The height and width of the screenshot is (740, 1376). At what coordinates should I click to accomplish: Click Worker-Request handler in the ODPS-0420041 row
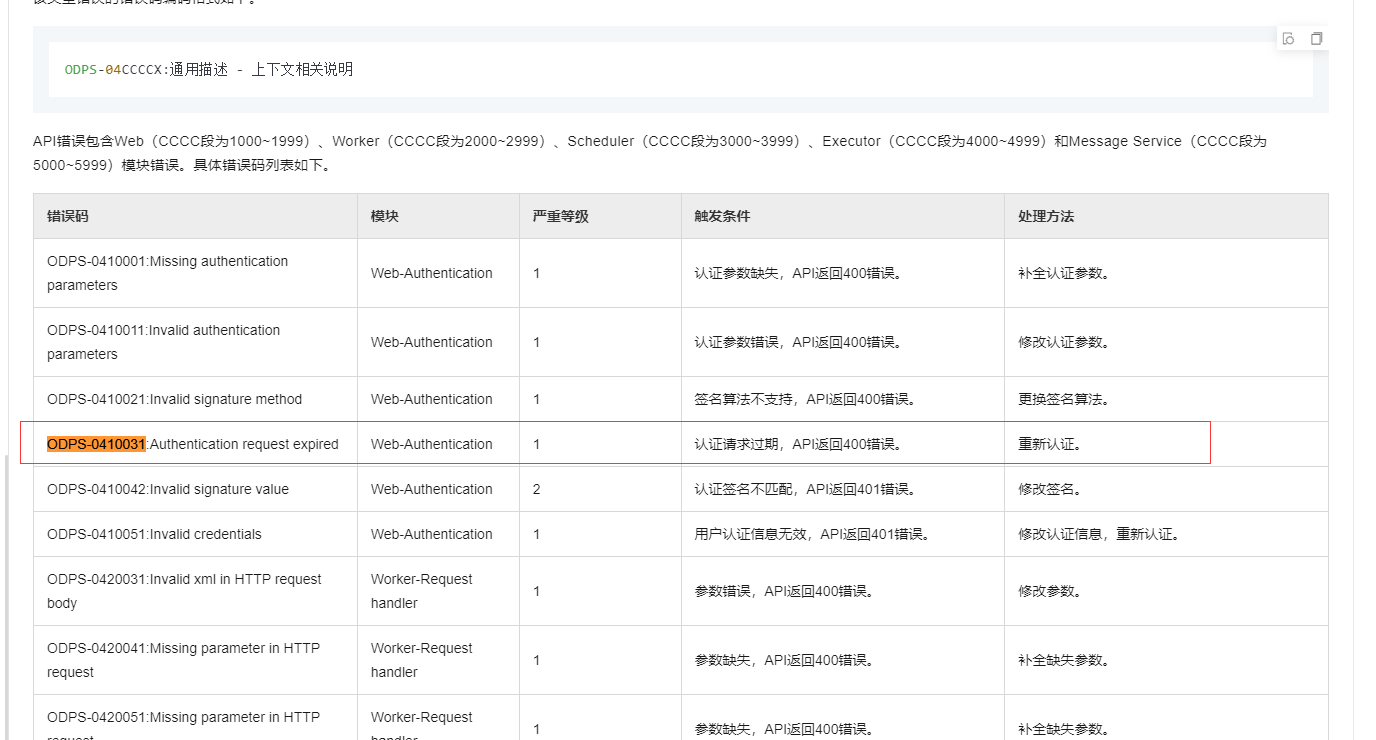click(x=422, y=660)
